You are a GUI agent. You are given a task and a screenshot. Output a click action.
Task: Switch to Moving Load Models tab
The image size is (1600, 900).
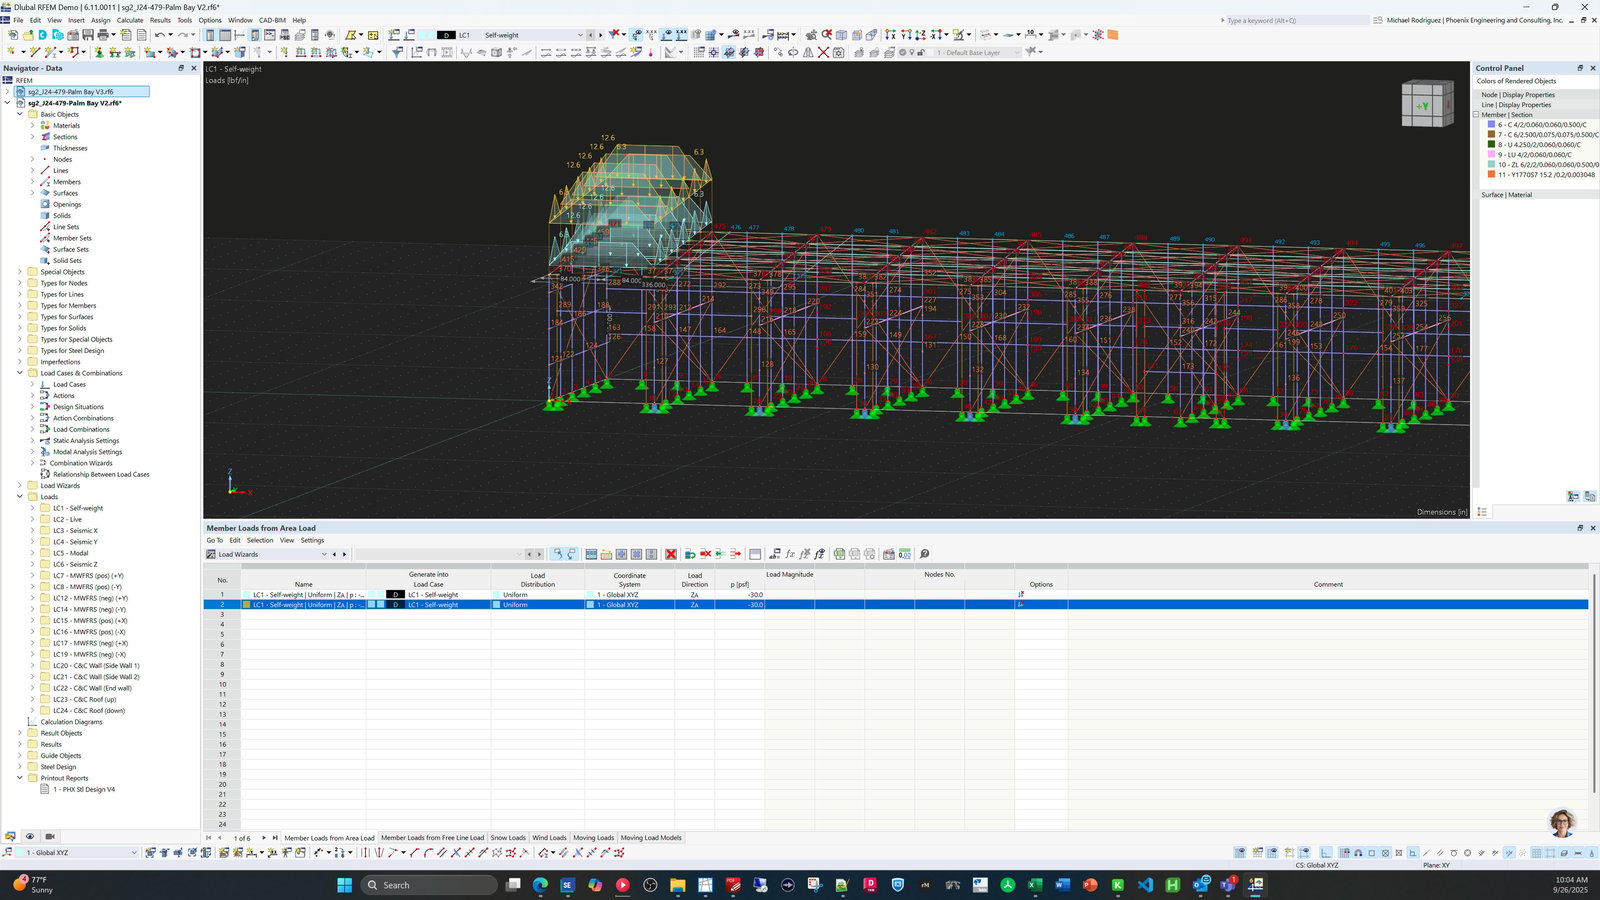click(651, 838)
